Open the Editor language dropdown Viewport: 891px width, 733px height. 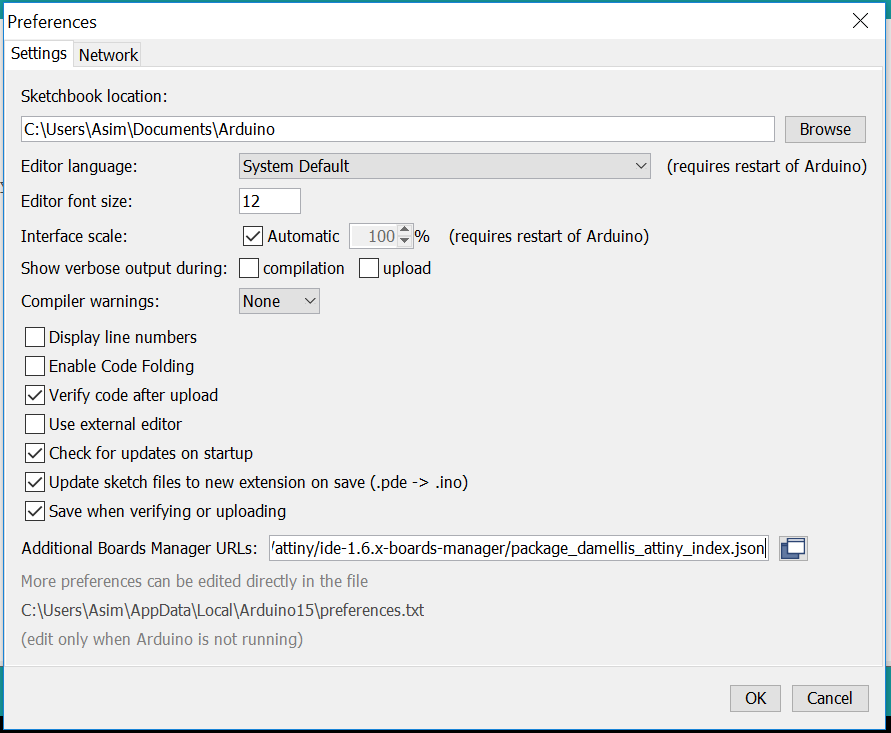(x=444, y=166)
